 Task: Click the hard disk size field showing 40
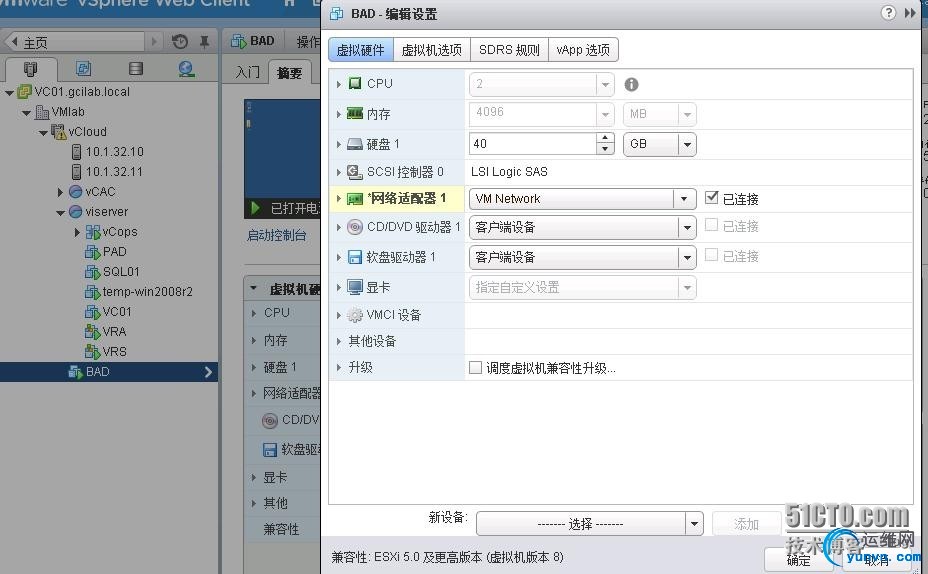(533, 144)
